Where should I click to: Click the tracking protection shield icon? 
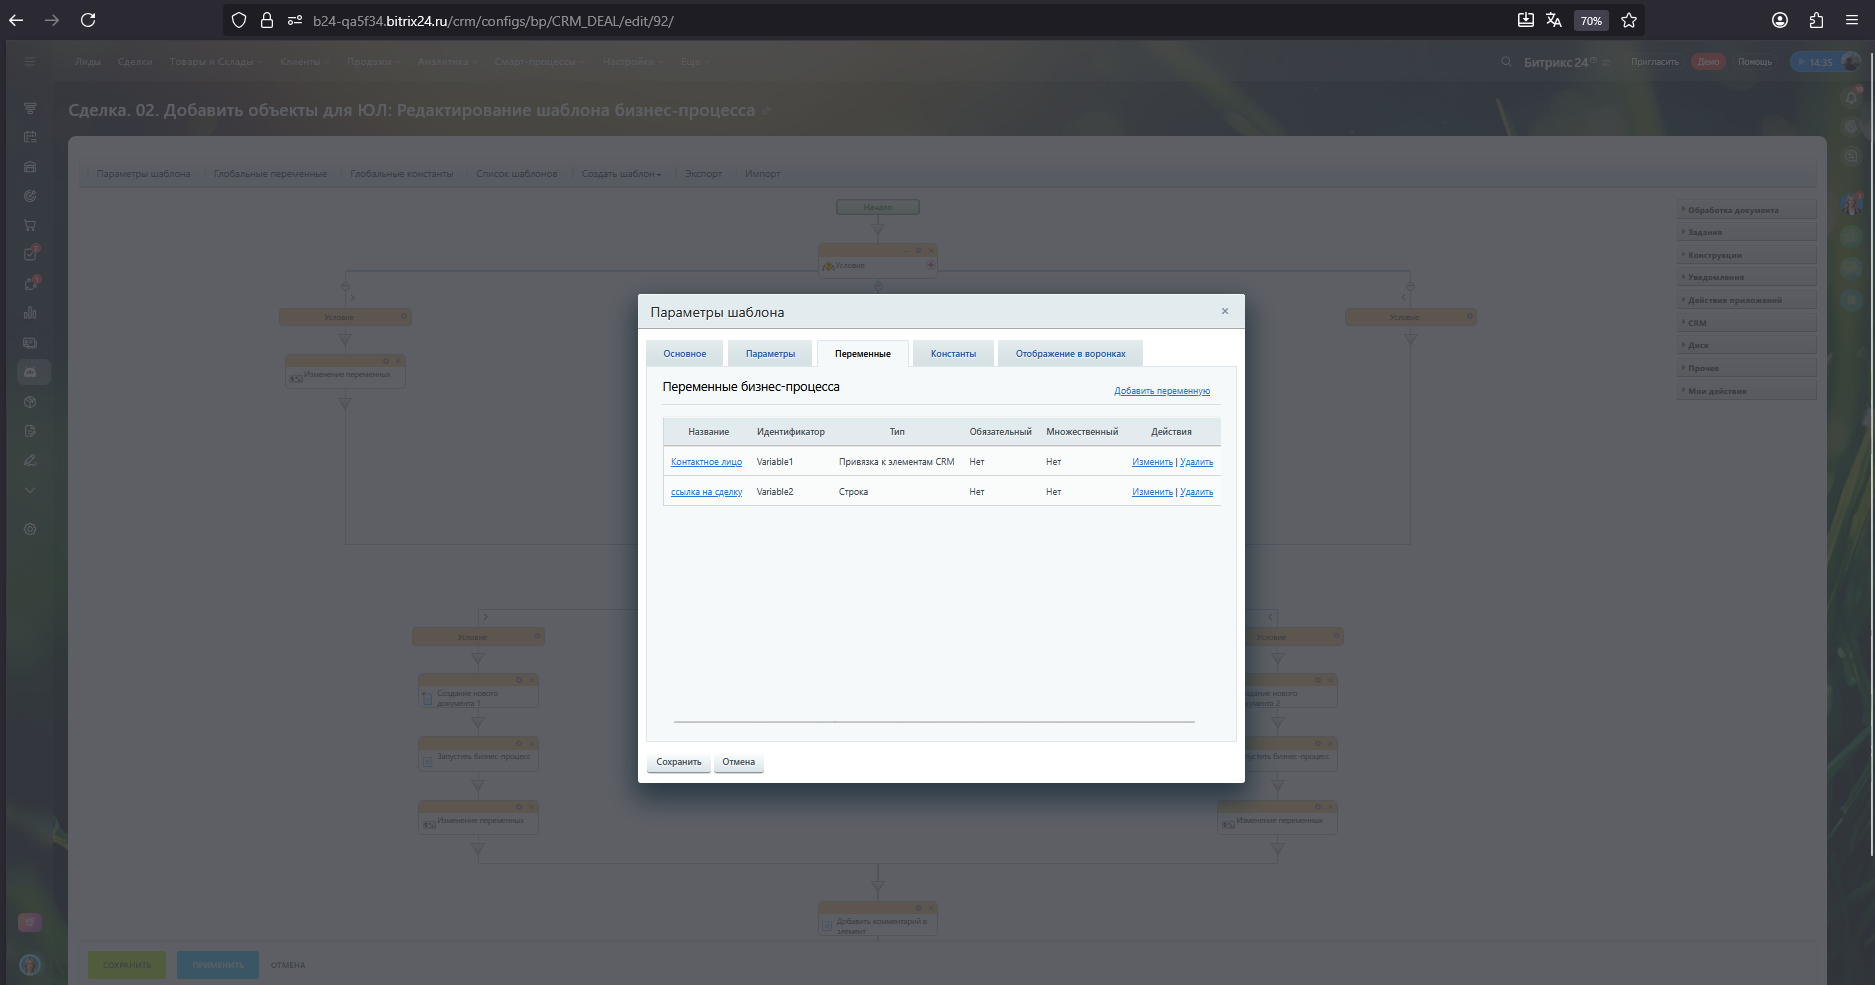[239, 20]
